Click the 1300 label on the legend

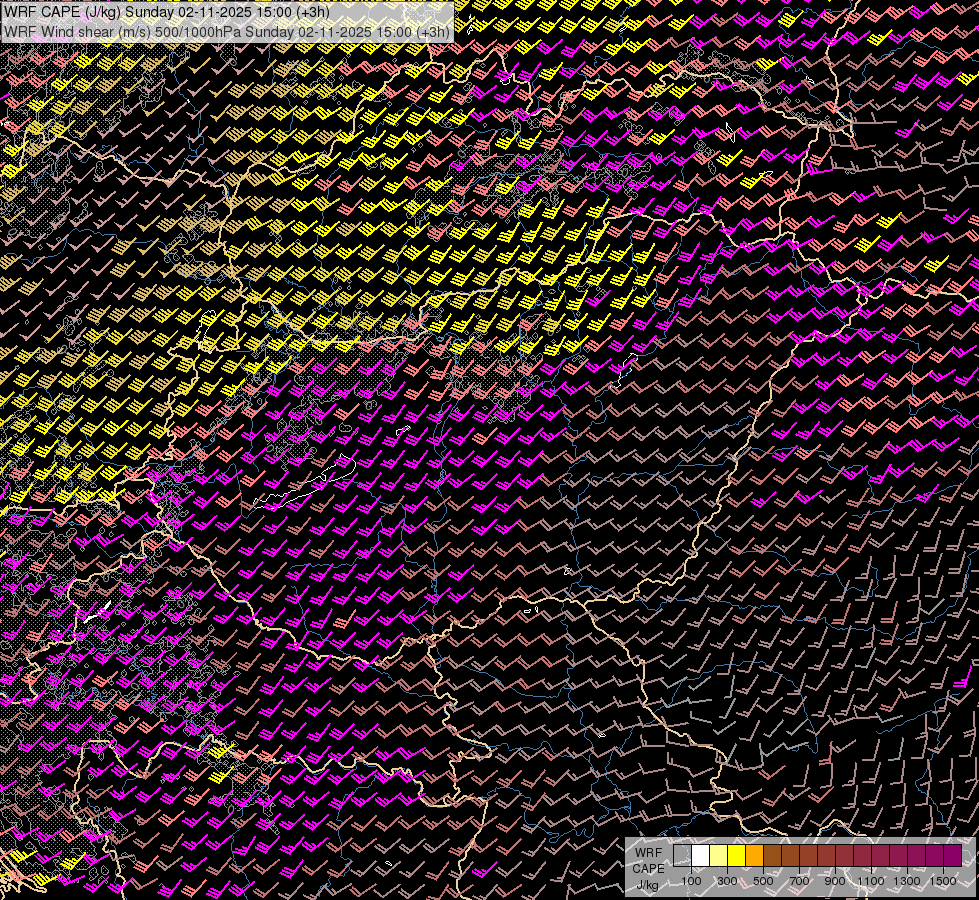pos(907,881)
